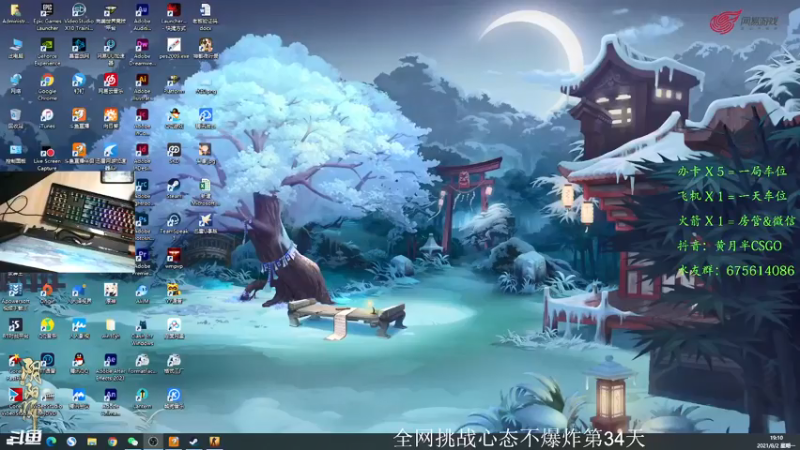Launch Adobe Illustrator from the desktop
The image size is (800, 450).
(x=142, y=86)
